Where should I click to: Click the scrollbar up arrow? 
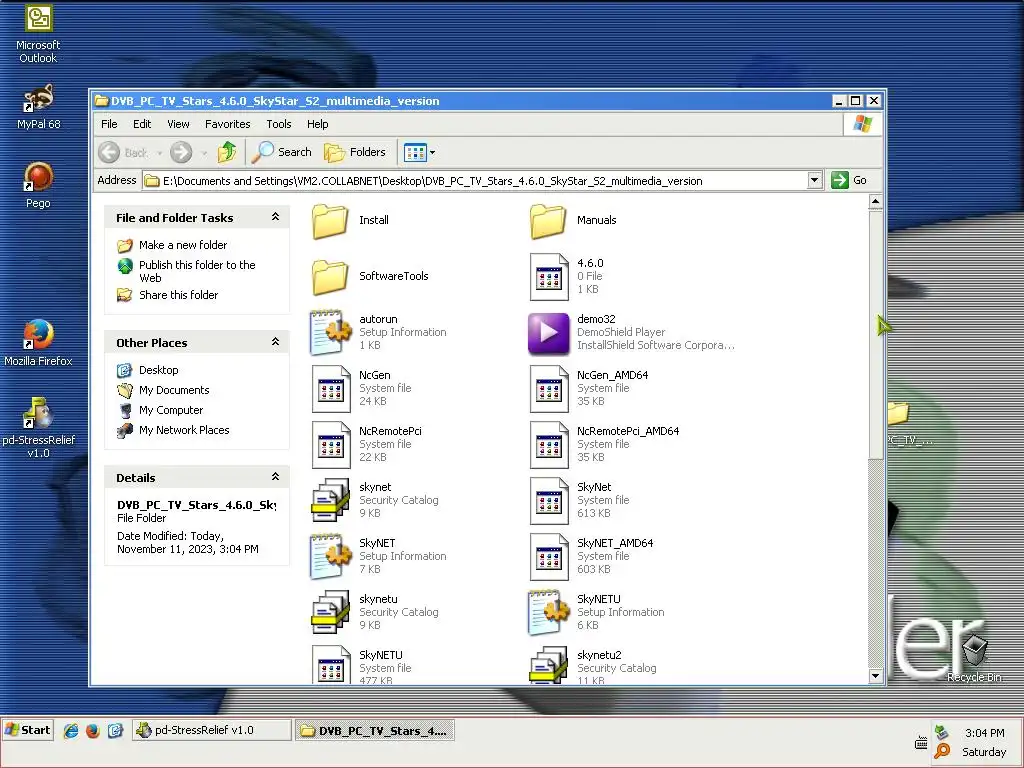(x=876, y=201)
